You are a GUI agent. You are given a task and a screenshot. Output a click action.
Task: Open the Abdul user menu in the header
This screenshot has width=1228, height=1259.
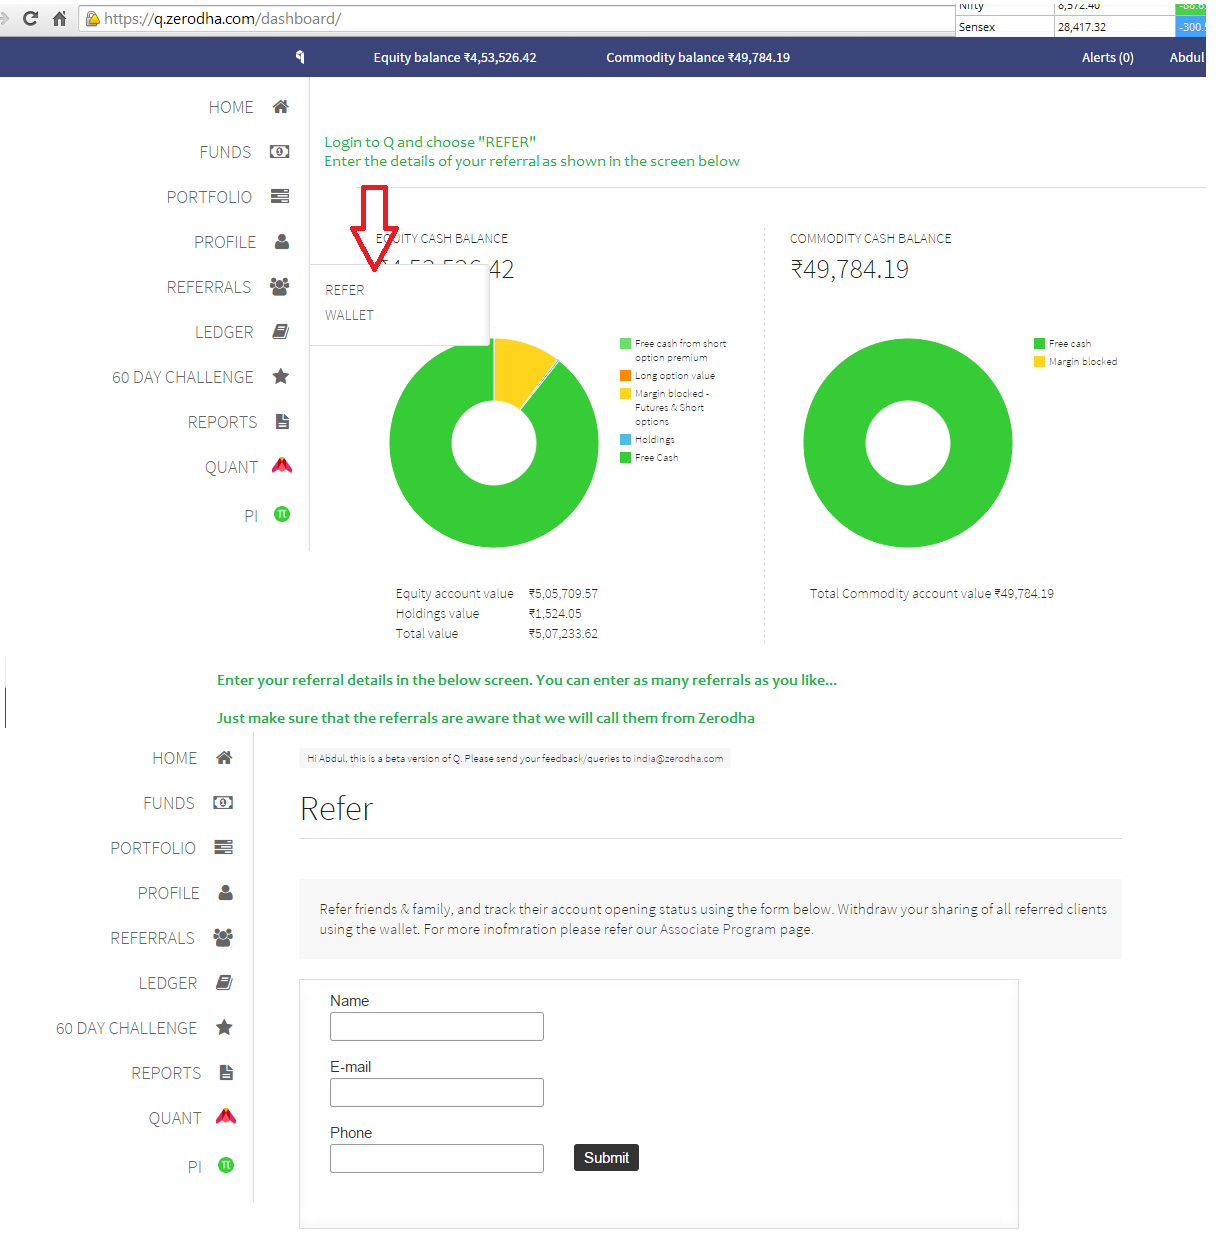(x=1187, y=57)
